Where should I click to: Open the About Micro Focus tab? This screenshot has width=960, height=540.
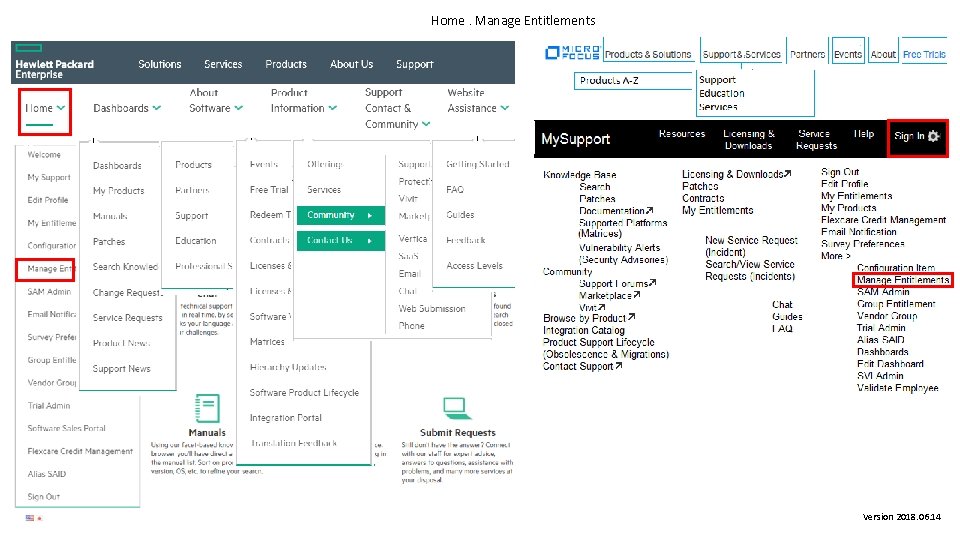(x=883, y=54)
